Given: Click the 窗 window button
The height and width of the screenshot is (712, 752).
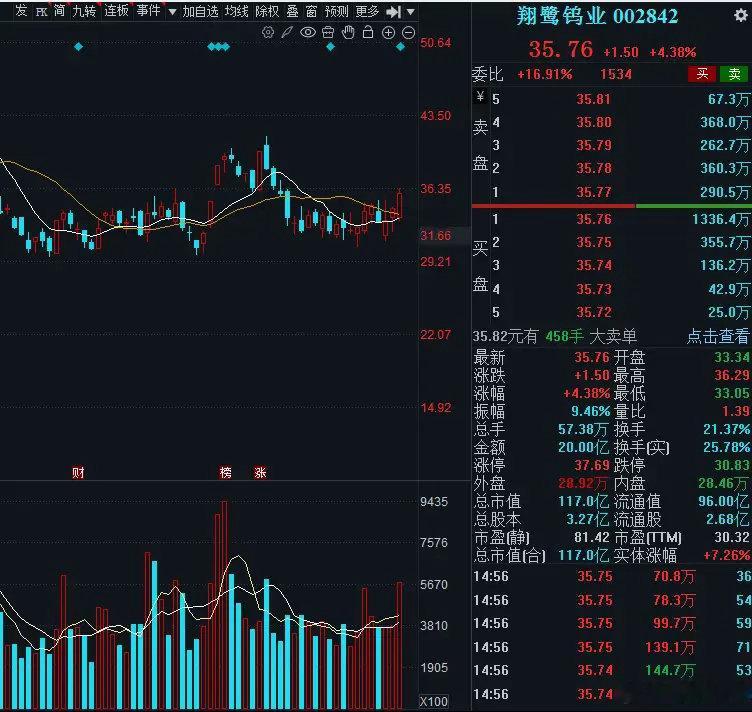Looking at the screenshot, I should coord(311,11).
